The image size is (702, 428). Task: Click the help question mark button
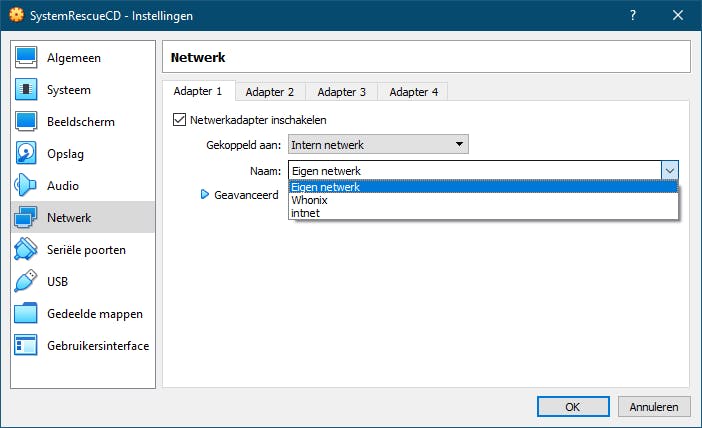[x=632, y=16]
